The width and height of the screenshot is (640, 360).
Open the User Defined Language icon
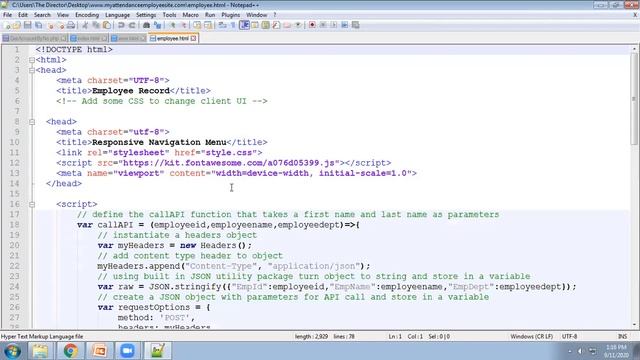point(255,25)
